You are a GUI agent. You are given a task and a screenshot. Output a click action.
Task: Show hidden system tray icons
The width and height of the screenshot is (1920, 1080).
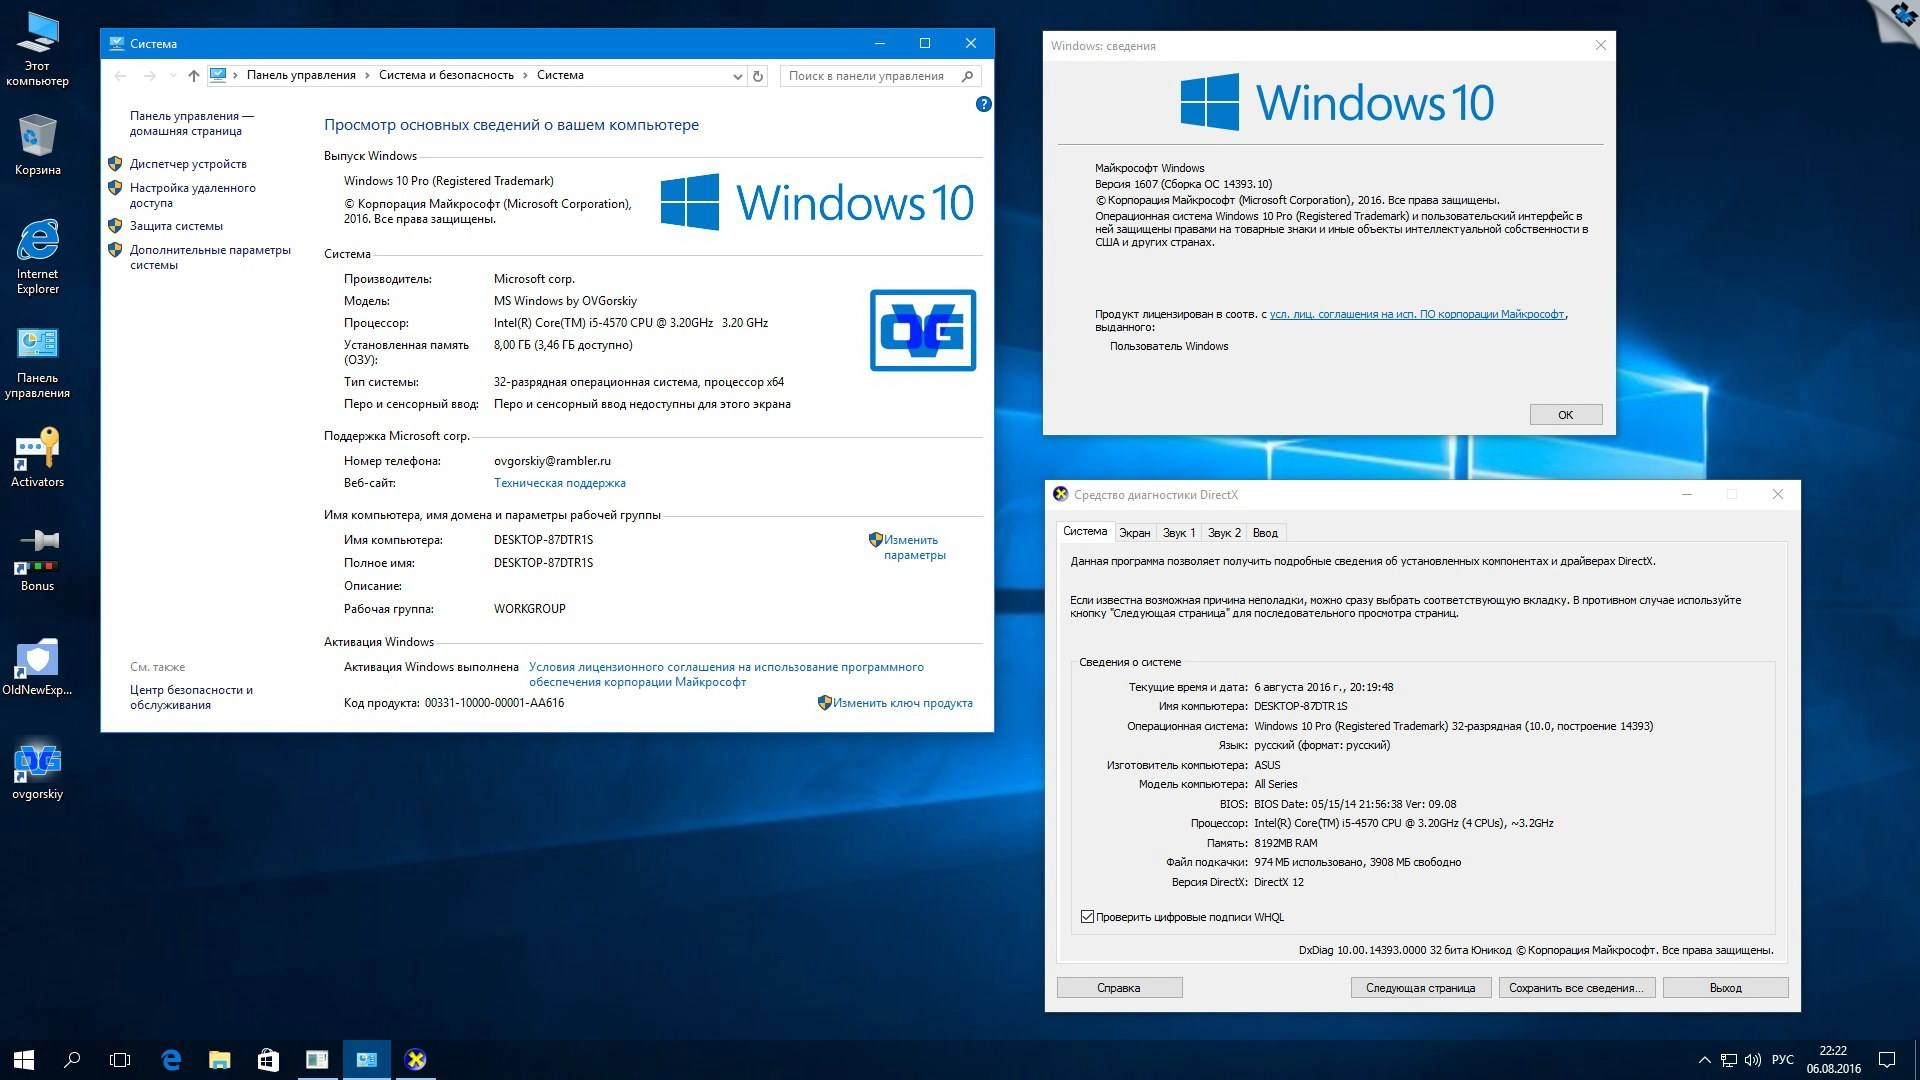tap(1704, 1059)
